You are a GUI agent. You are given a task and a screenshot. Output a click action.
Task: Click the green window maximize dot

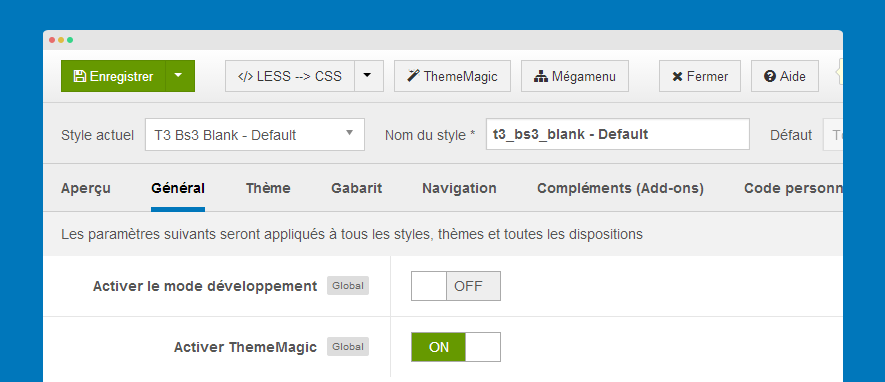click(x=70, y=40)
